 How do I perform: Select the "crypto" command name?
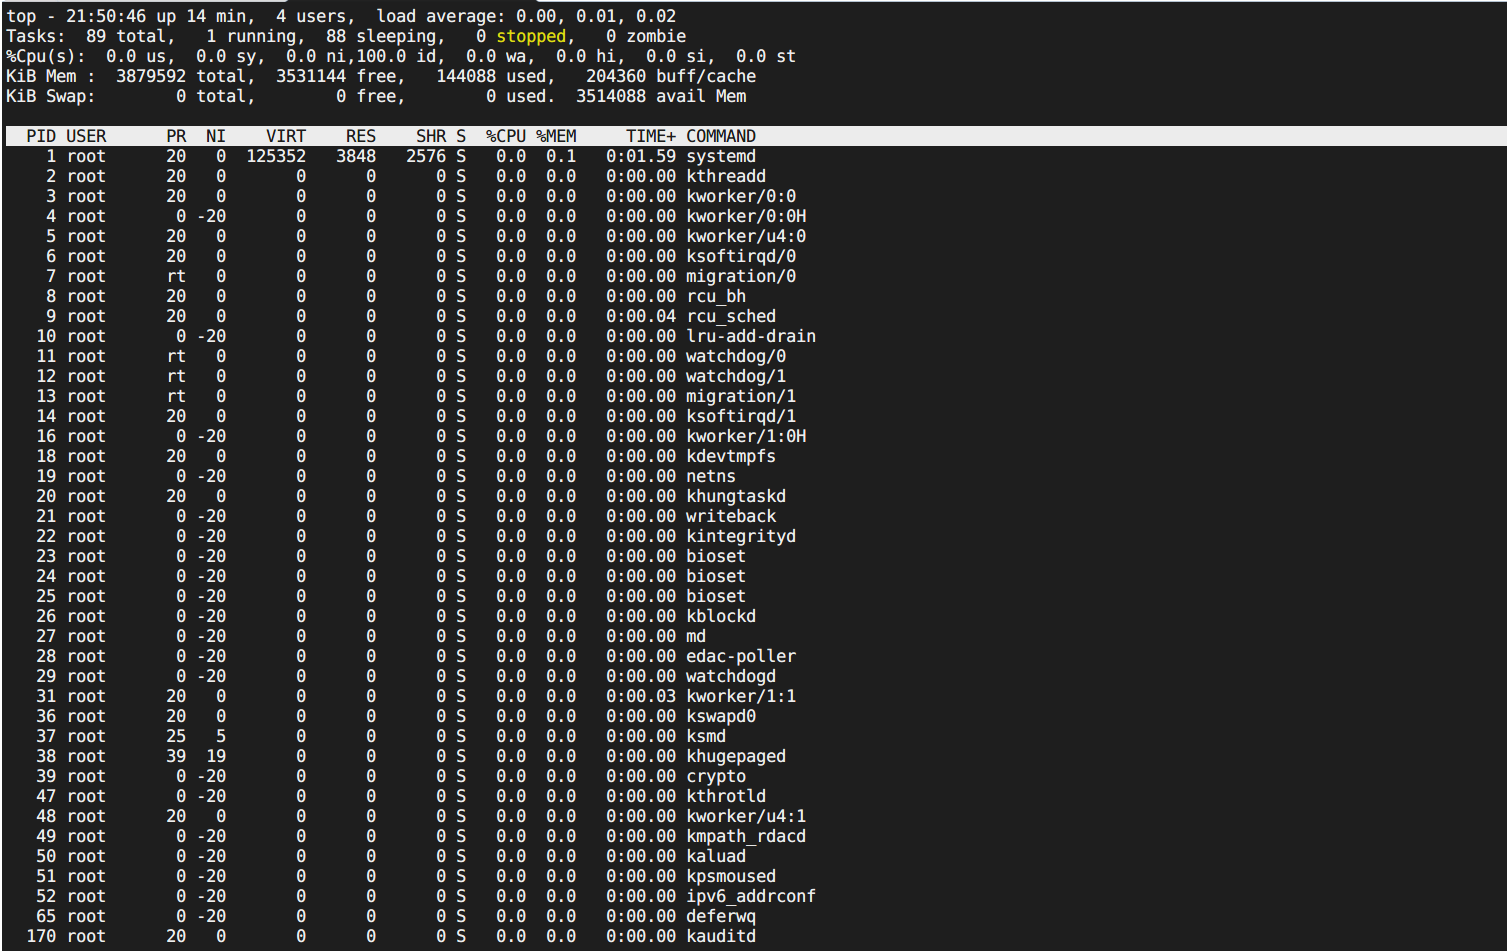pos(716,776)
